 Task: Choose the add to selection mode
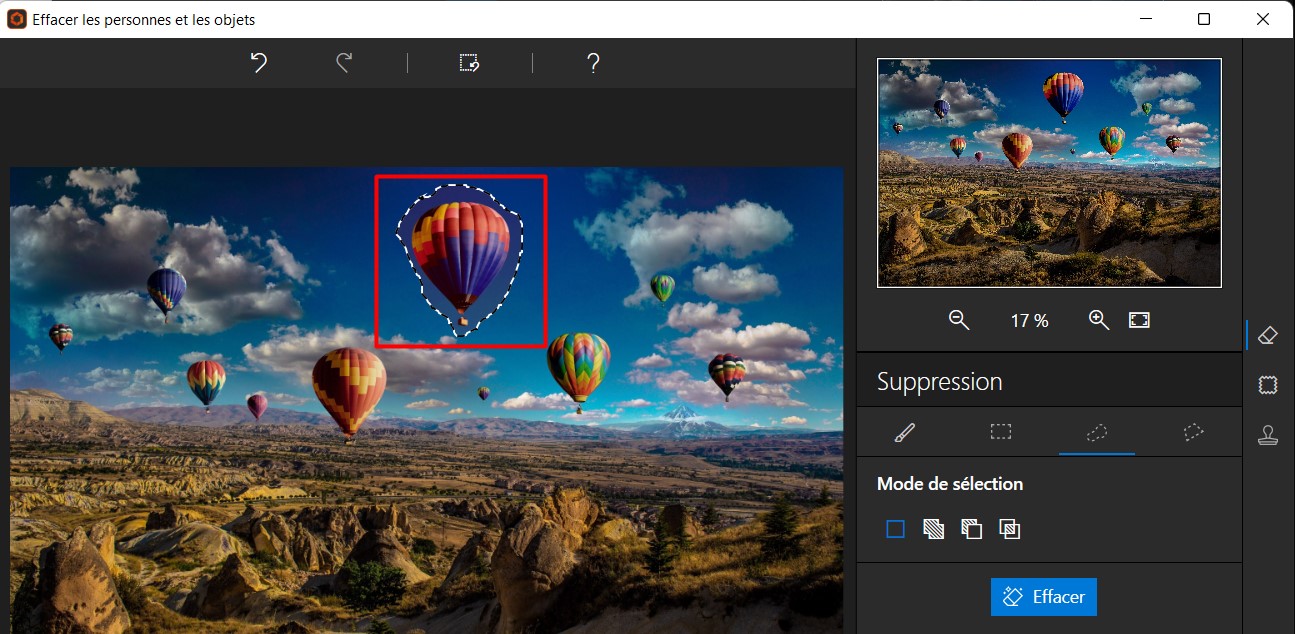[933, 529]
